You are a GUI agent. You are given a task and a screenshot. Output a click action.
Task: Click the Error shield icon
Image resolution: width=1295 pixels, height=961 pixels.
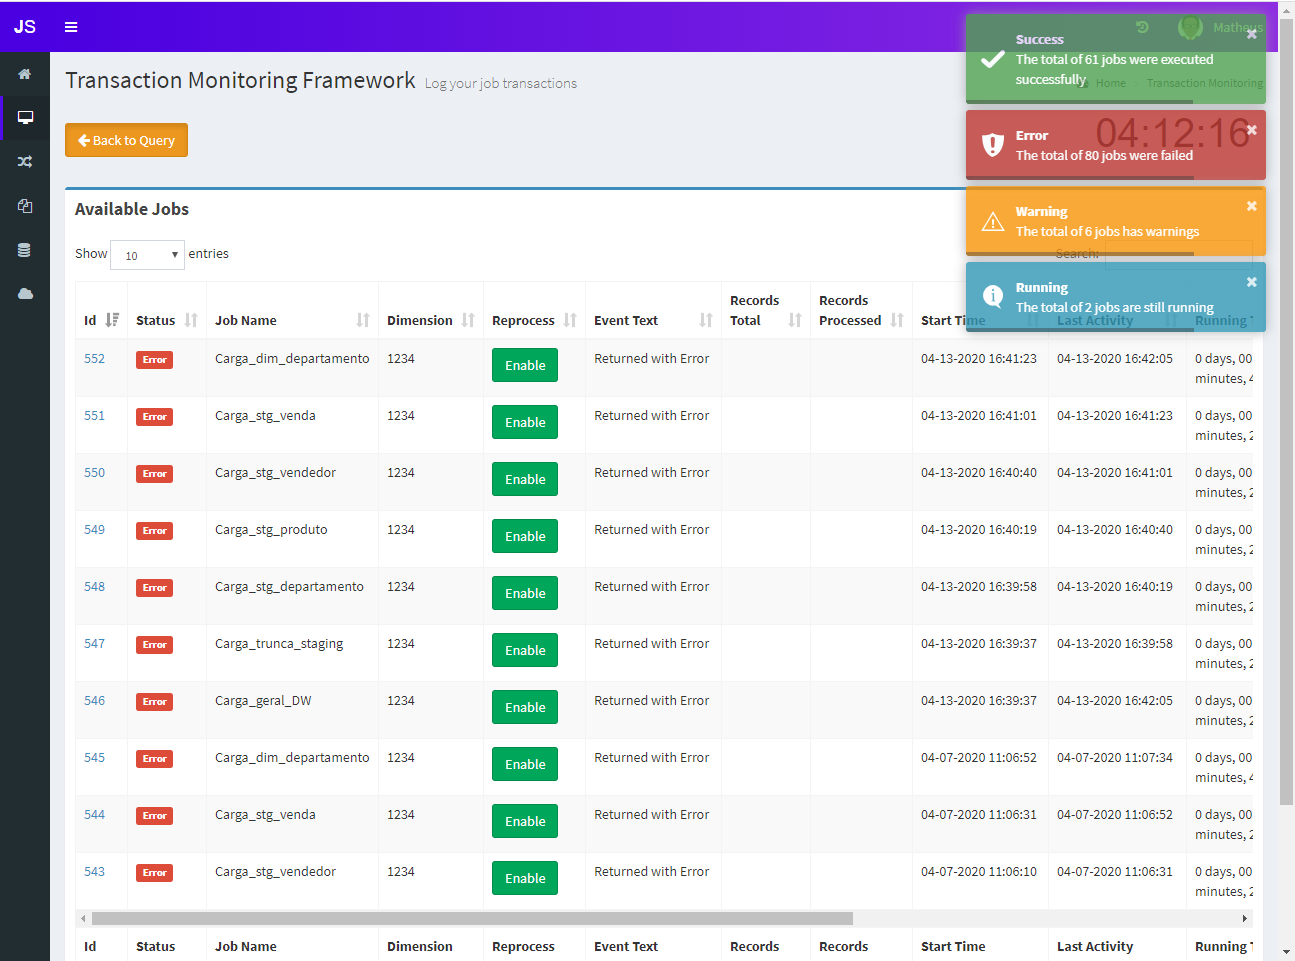tap(992, 145)
